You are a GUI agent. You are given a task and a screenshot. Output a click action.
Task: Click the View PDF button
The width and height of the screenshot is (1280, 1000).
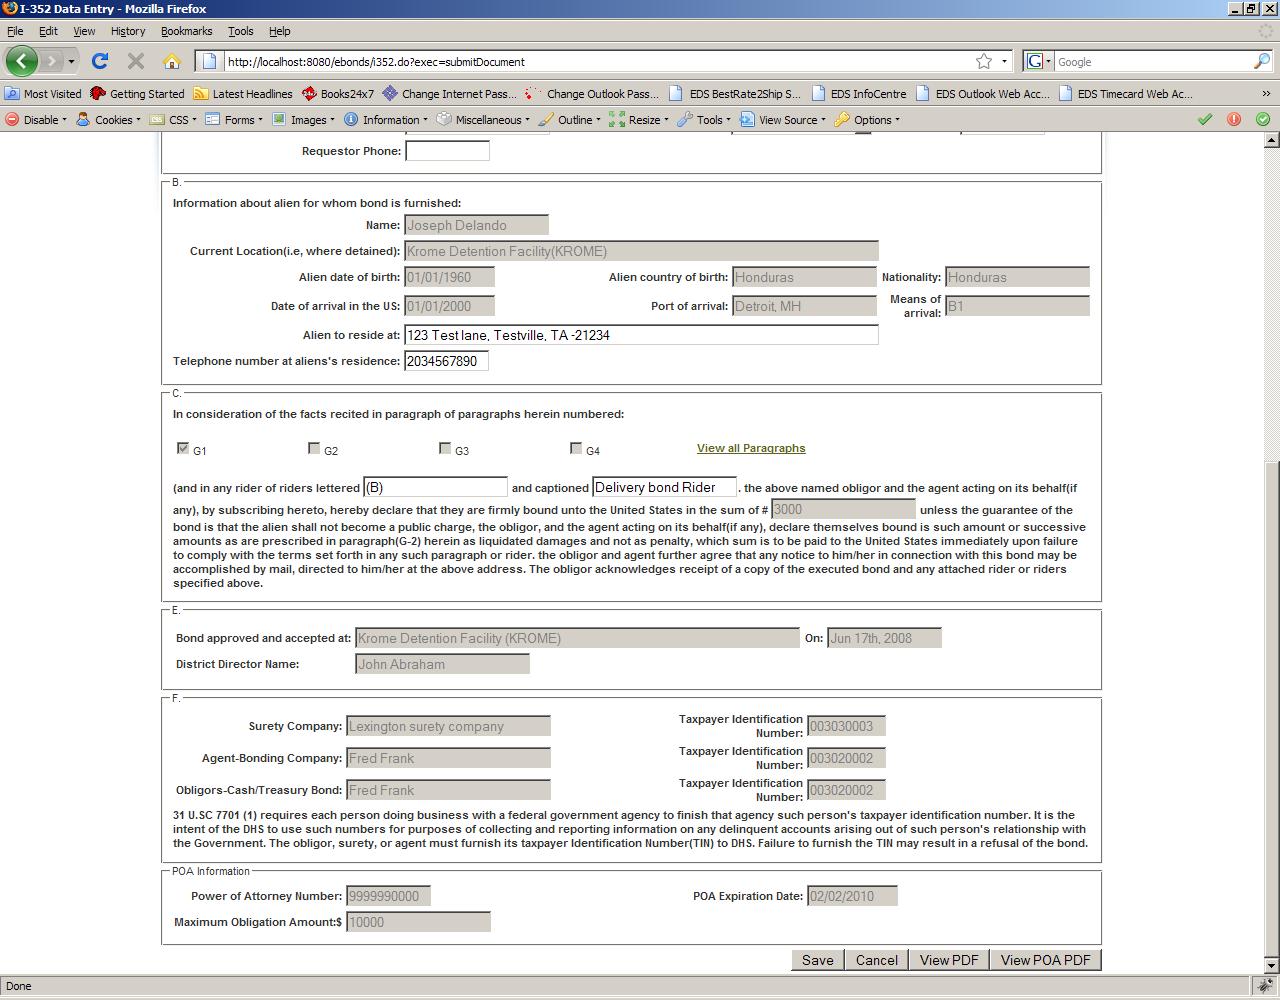click(x=948, y=960)
